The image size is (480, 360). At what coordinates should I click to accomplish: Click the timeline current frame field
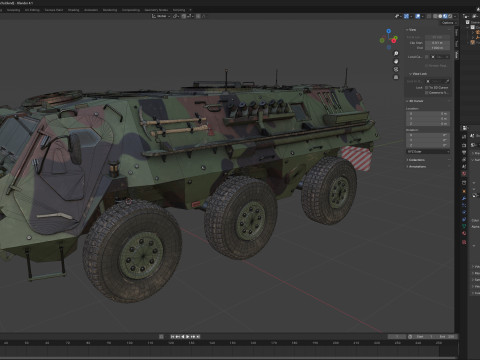pyautogui.click(x=397, y=337)
